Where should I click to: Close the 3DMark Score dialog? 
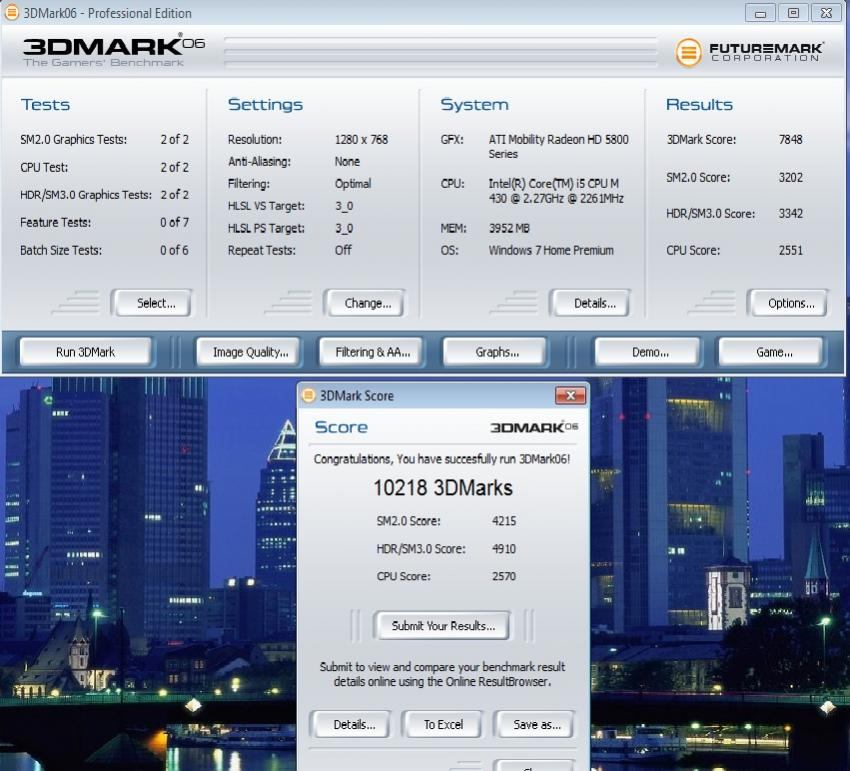[x=570, y=396]
